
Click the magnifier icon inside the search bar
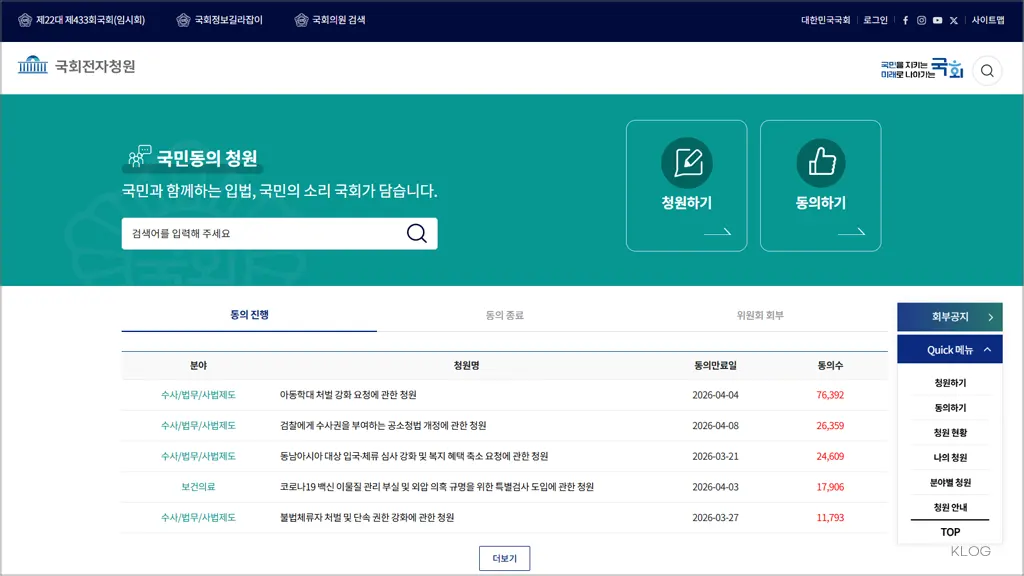tap(417, 233)
